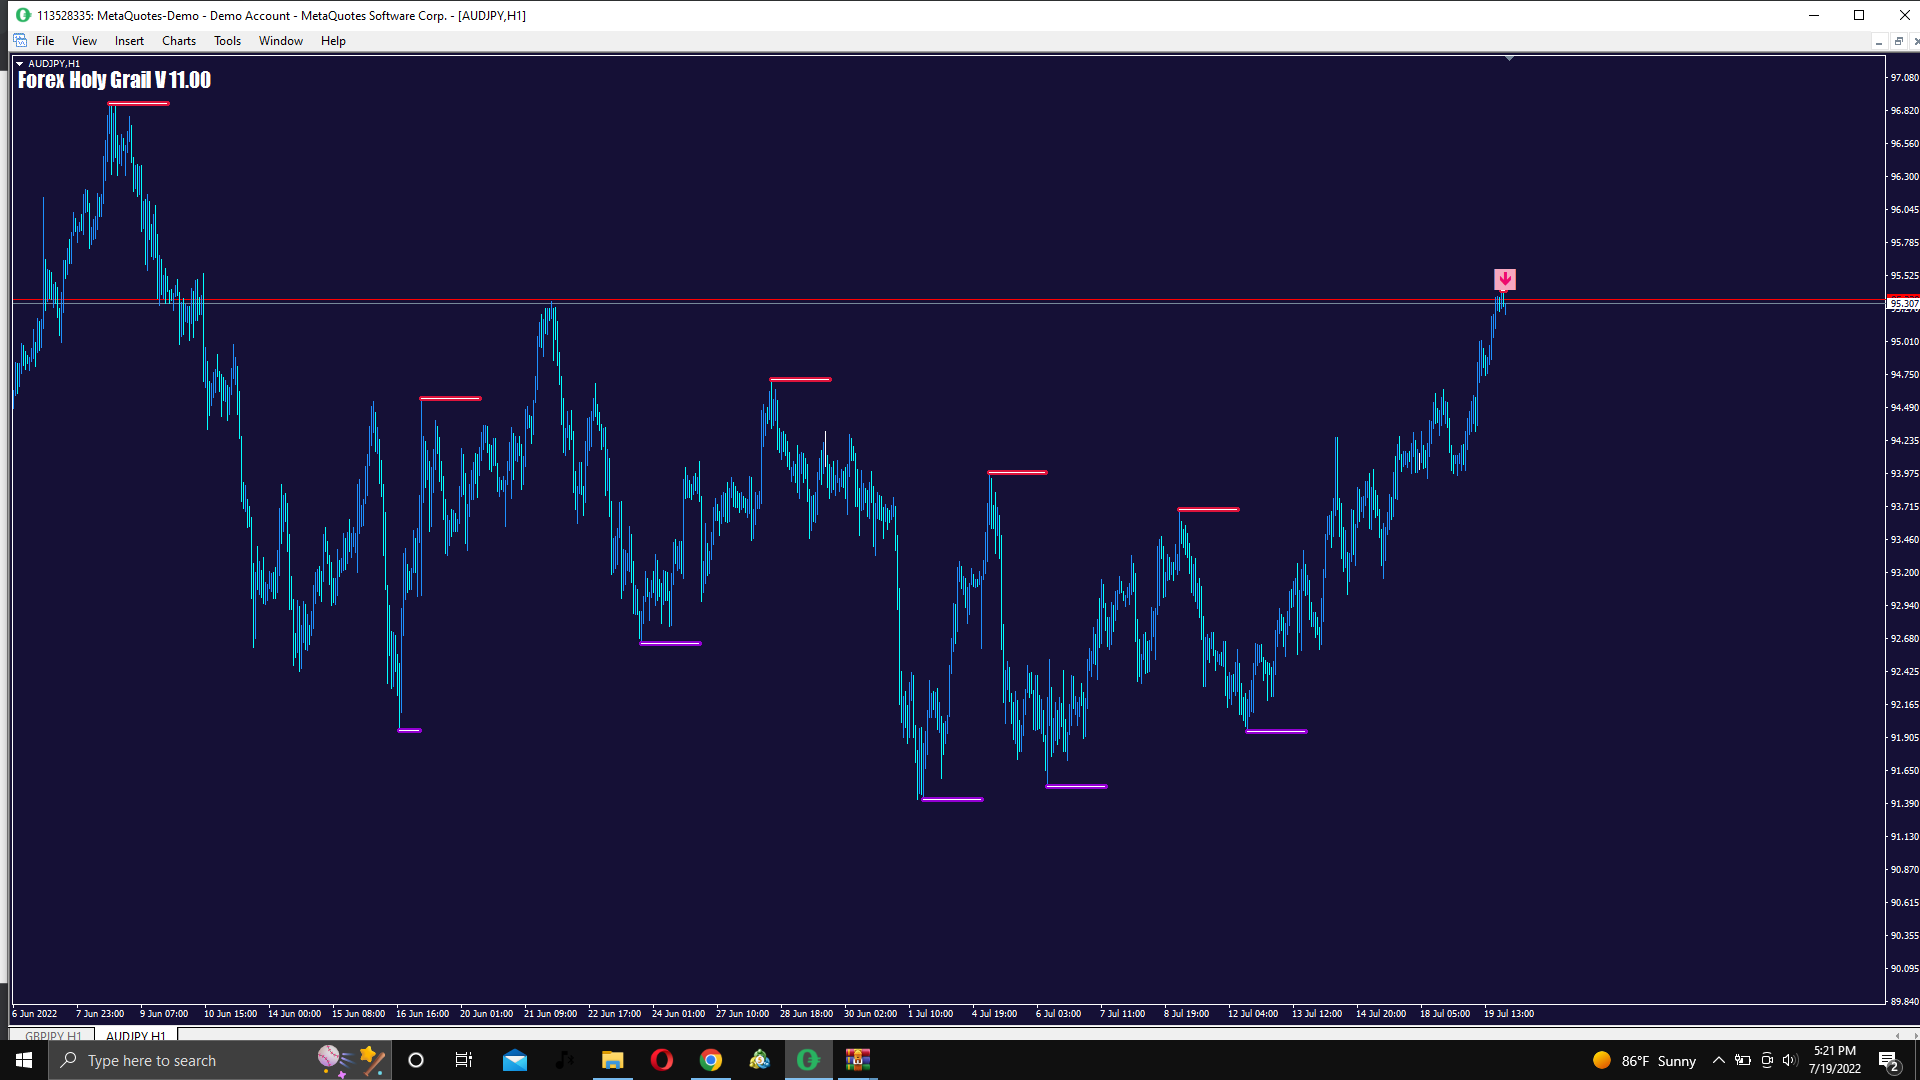Open the Tools menu
The height and width of the screenshot is (1080, 1920).
point(227,41)
